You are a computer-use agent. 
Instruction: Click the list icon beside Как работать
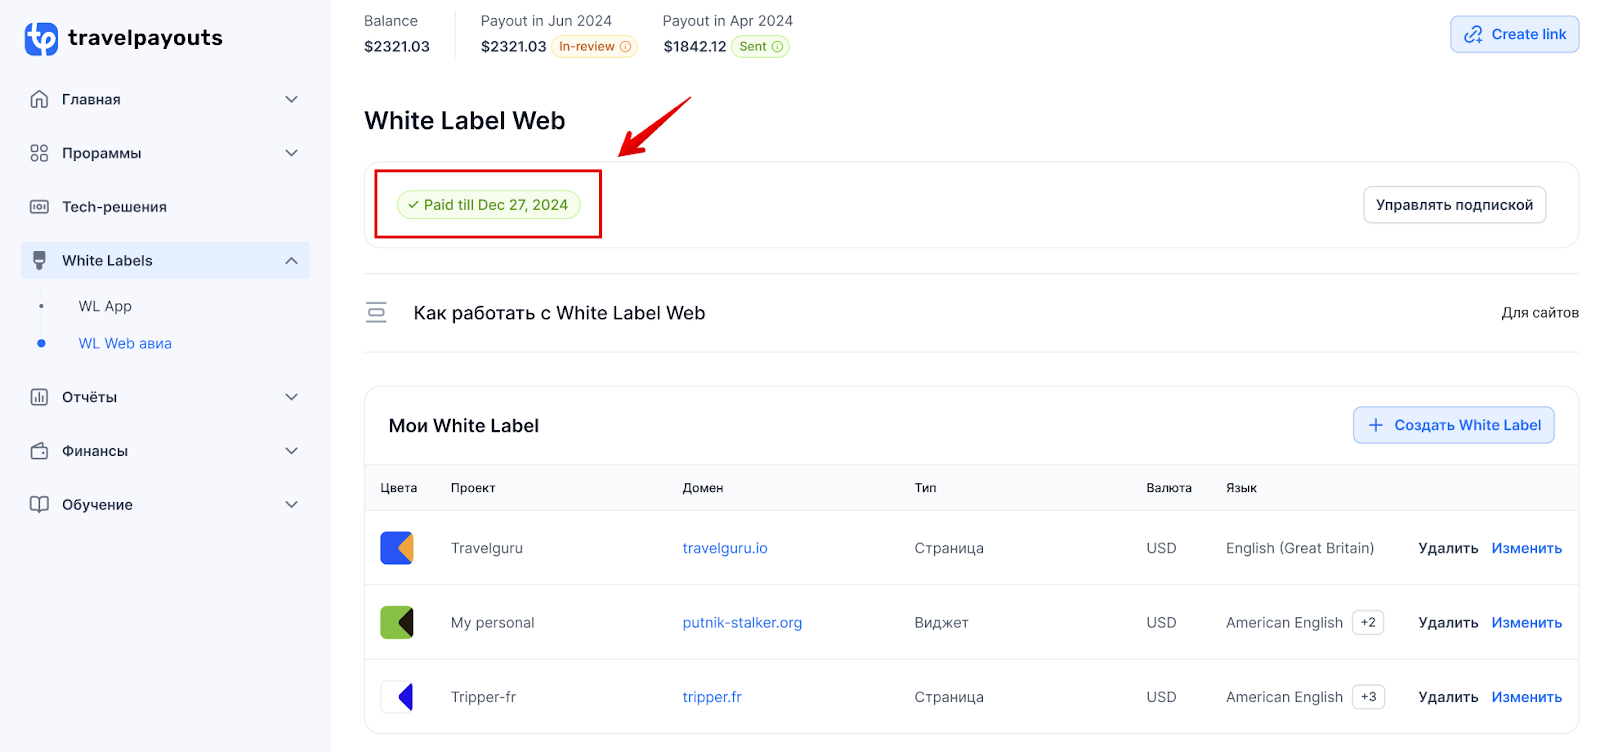click(x=376, y=313)
